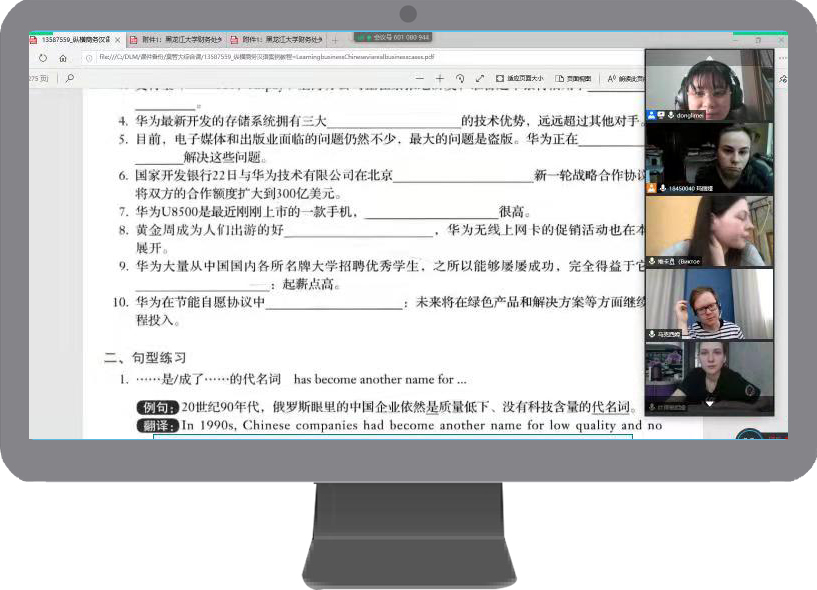
Task: Click donglimei's screen sharing icon
Action: pyautogui.click(x=661, y=115)
